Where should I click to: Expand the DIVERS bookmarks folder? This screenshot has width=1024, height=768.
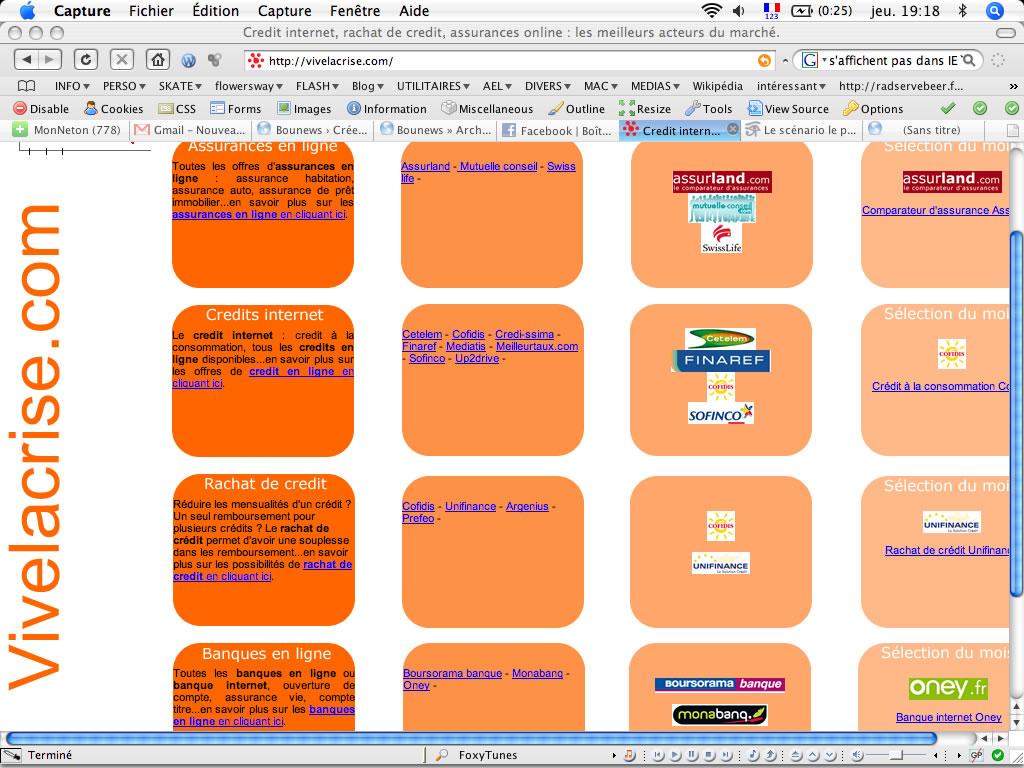(x=548, y=86)
